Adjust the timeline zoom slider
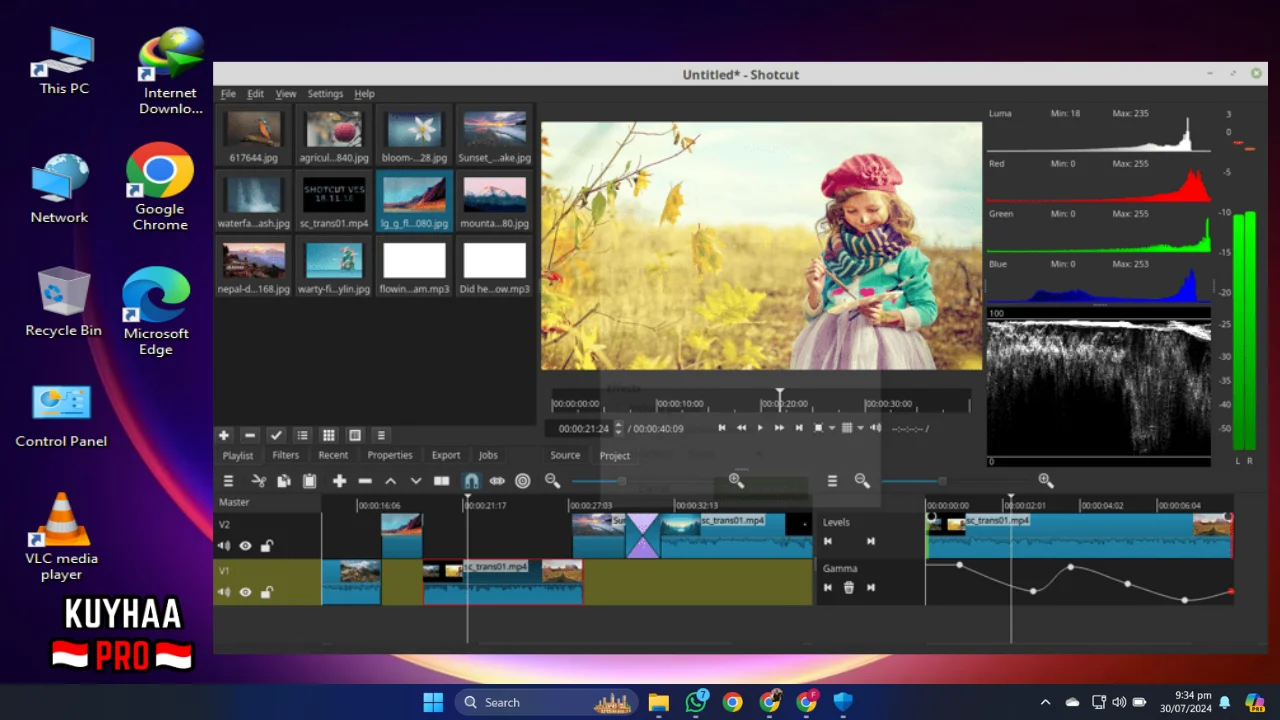The image size is (1280, 720). (621, 481)
